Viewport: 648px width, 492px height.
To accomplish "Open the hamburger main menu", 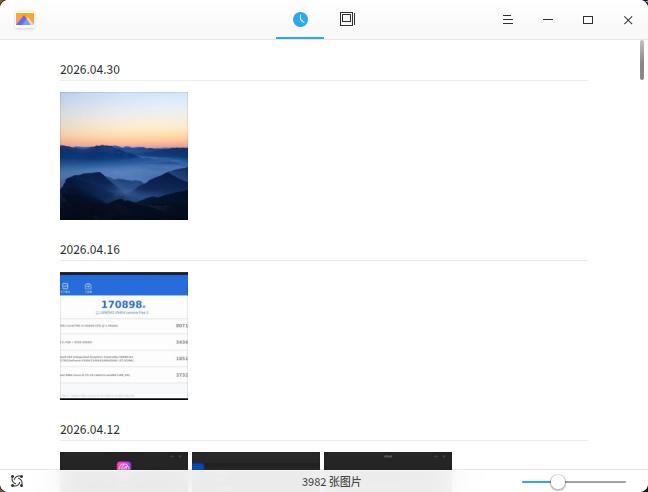I will 508,19.
